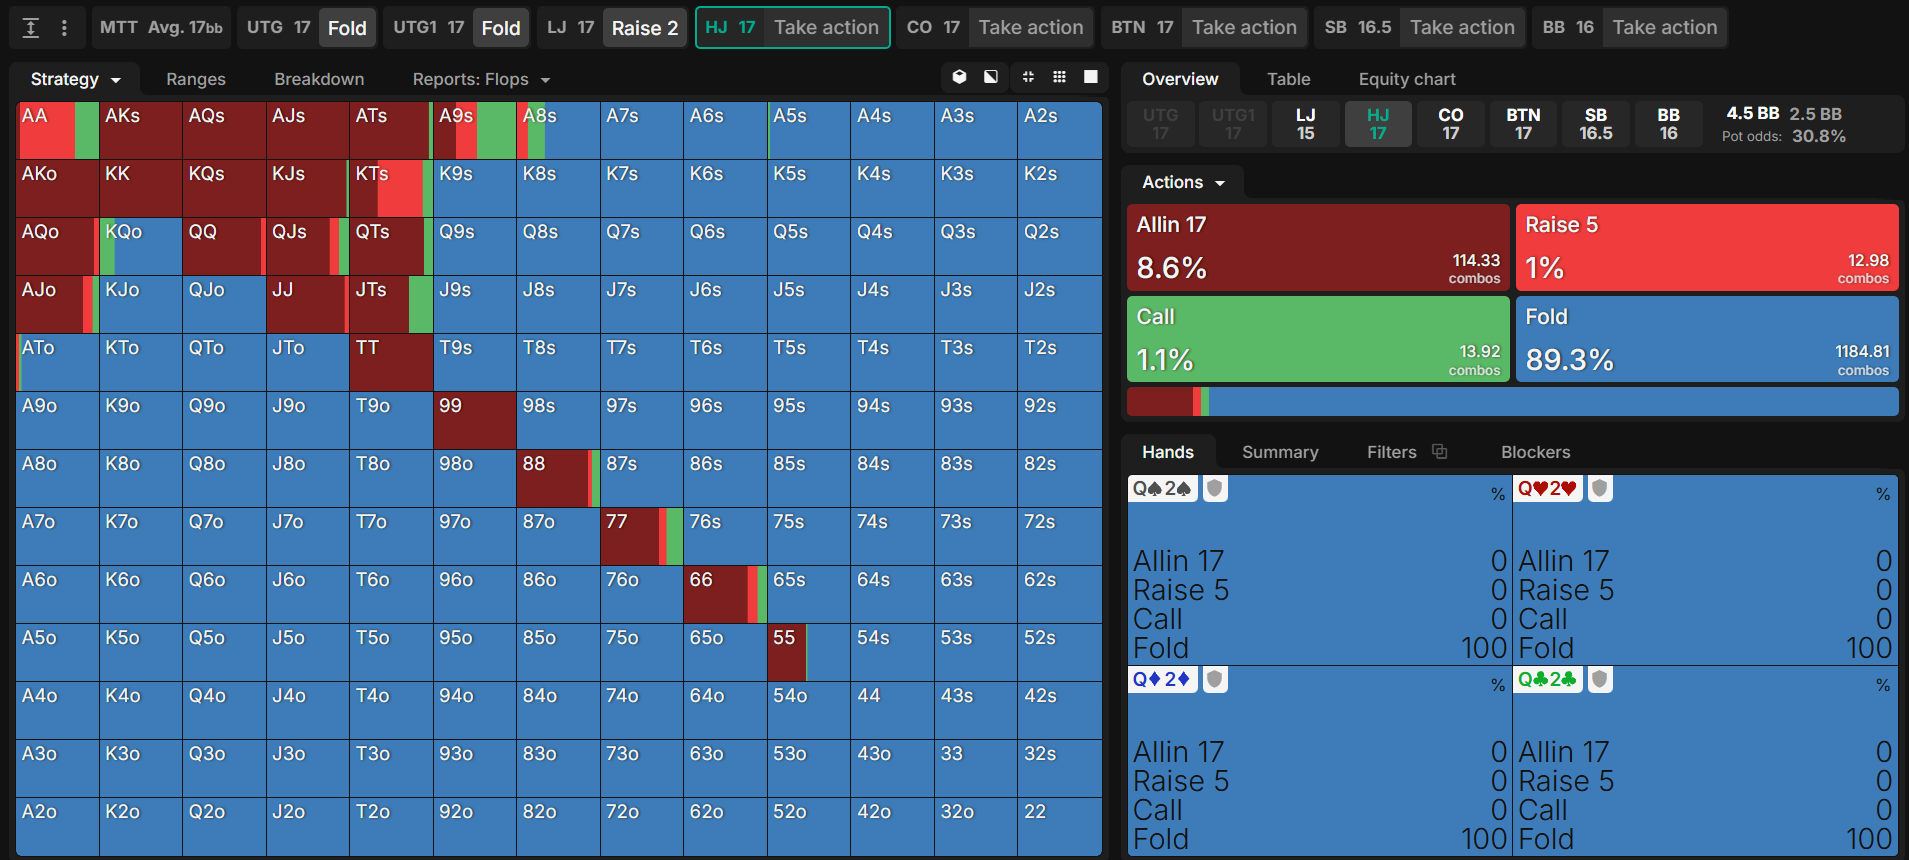
Task: Click the diagonal half-filled square icon
Action: [991, 77]
